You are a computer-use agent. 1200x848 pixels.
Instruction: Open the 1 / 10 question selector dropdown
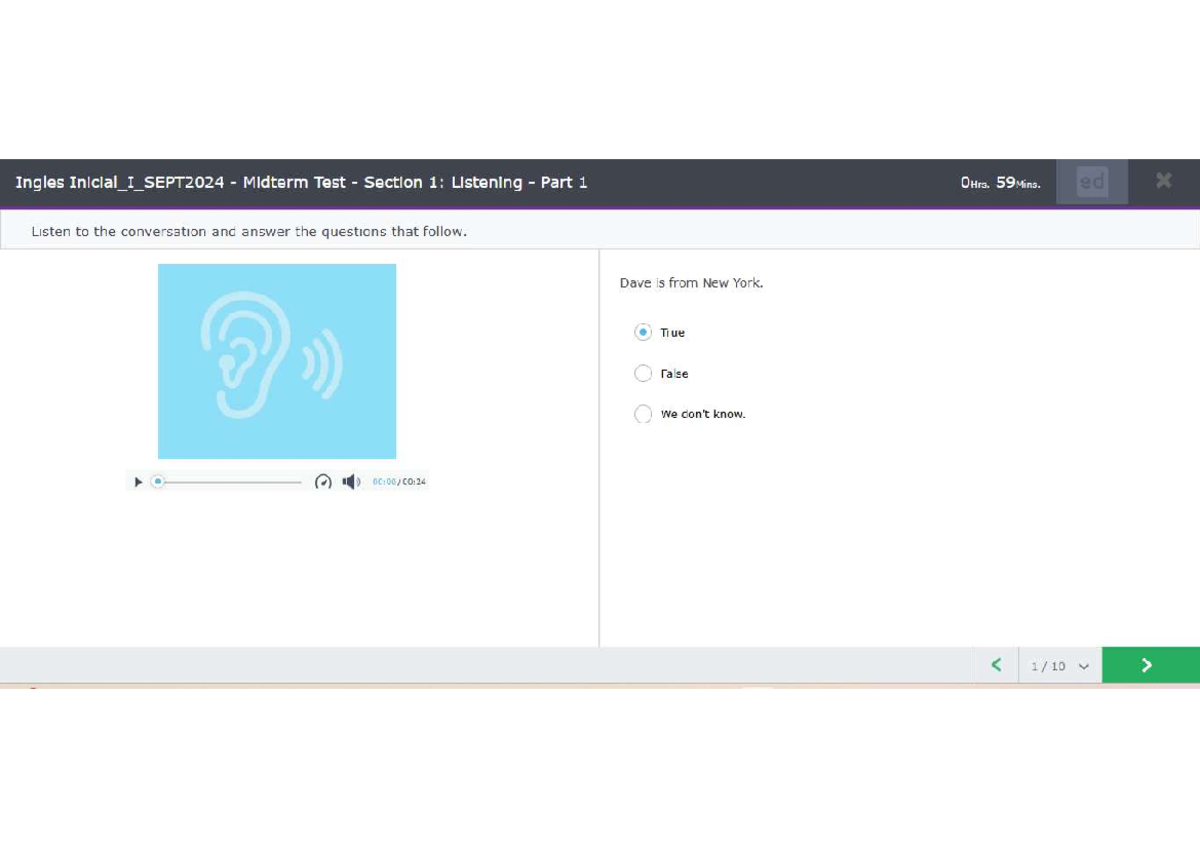(1059, 666)
